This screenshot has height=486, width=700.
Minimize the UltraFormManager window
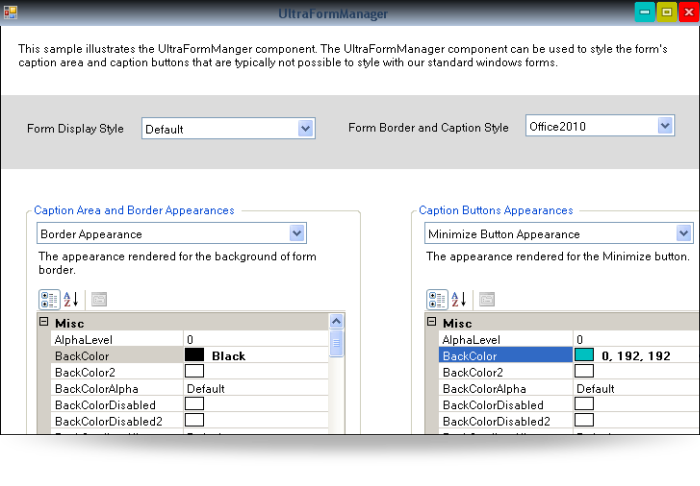645,12
